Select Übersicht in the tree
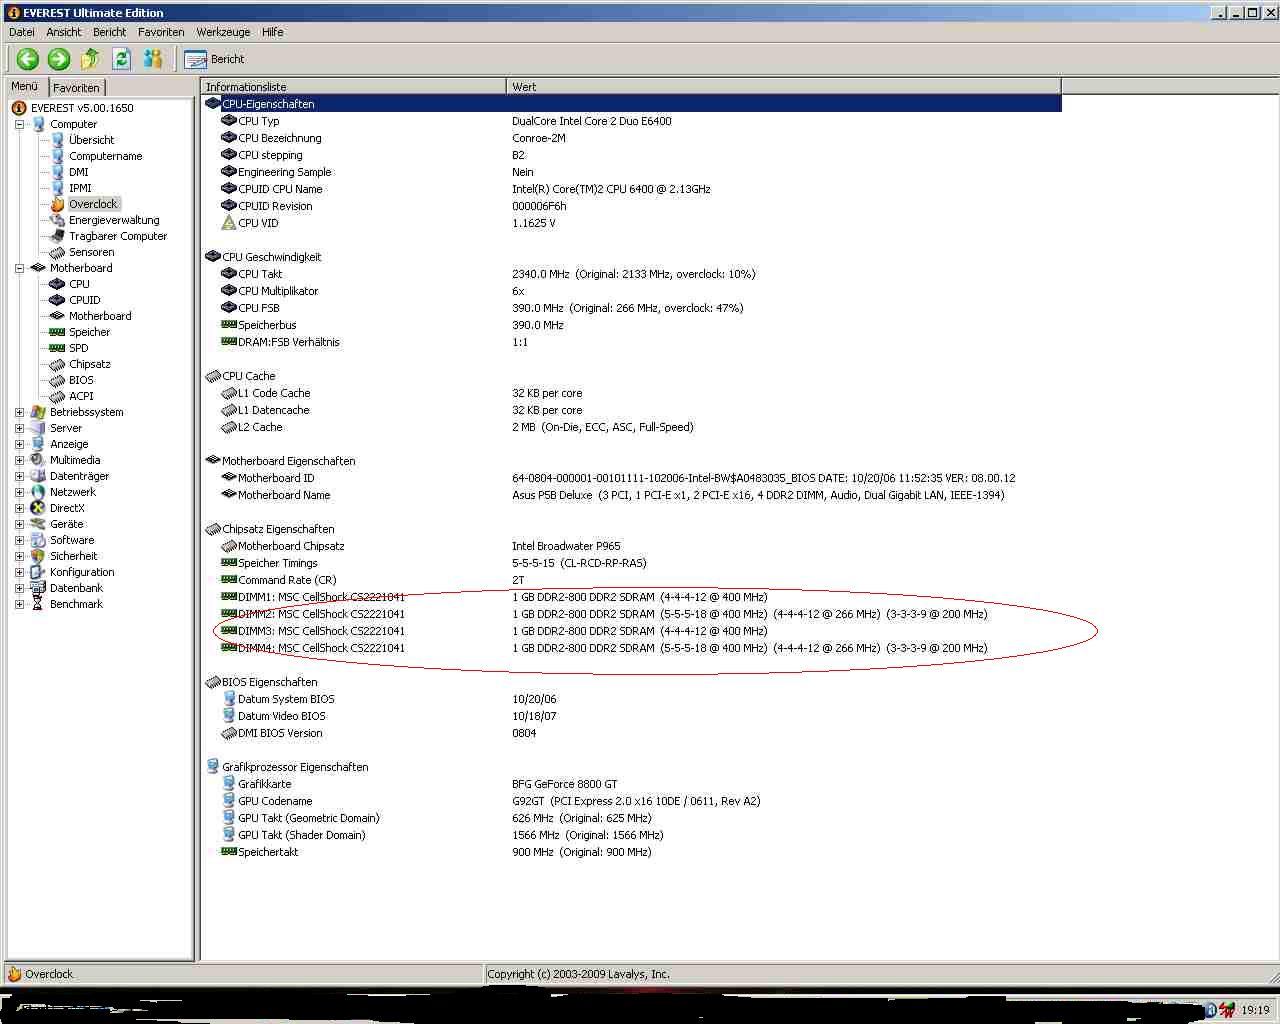The width and height of the screenshot is (1280, 1024). click(91, 140)
